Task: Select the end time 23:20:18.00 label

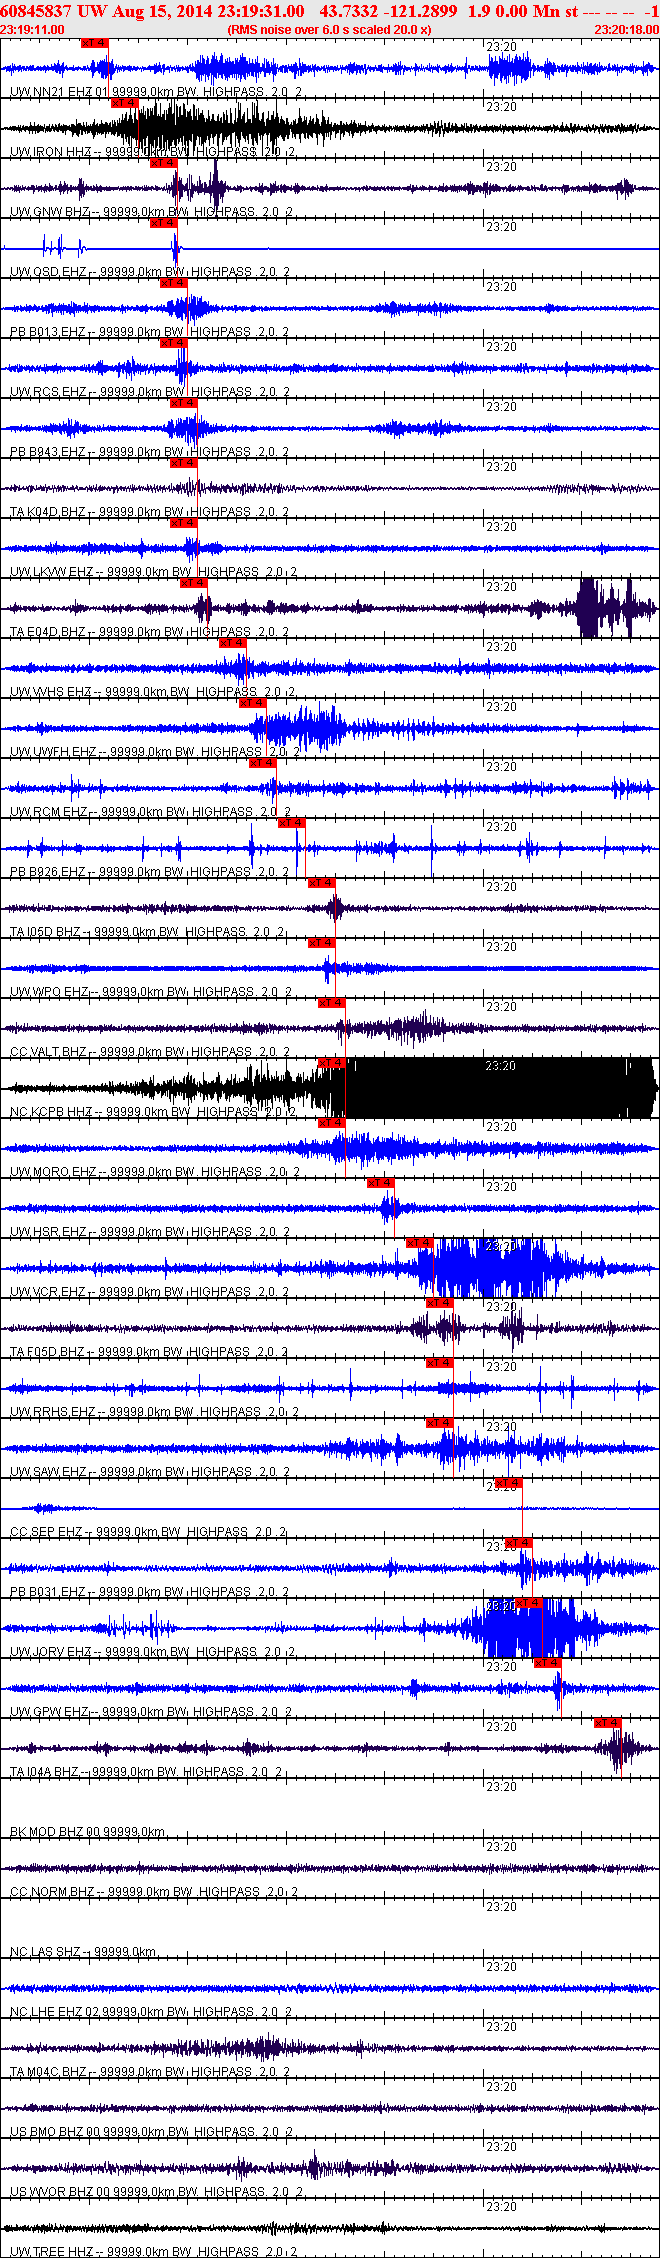Action: tap(627, 30)
